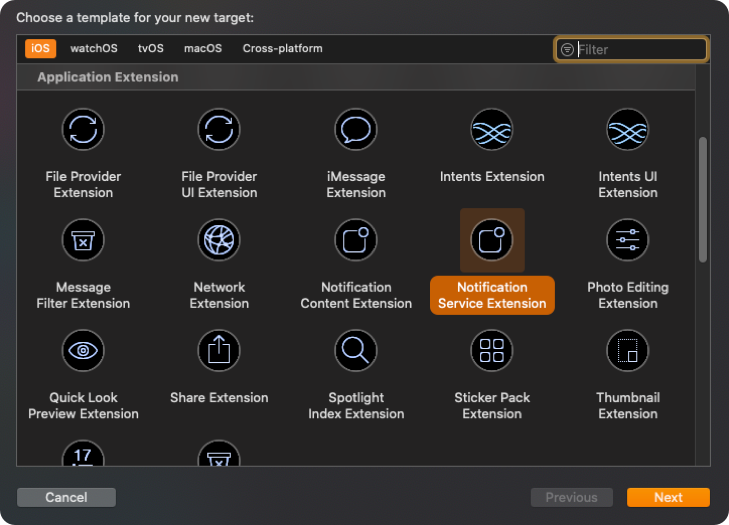Select the Share Extension icon
This screenshot has height=525, width=729.
(219, 351)
